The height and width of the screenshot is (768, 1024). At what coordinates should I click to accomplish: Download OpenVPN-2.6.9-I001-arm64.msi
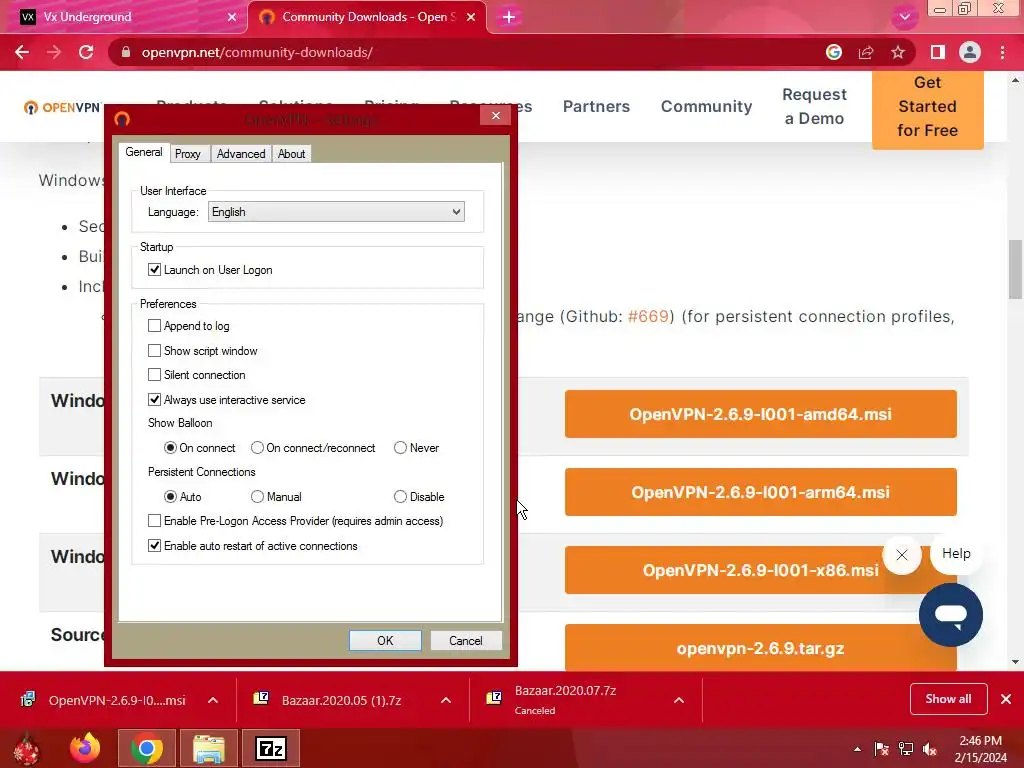click(760, 492)
